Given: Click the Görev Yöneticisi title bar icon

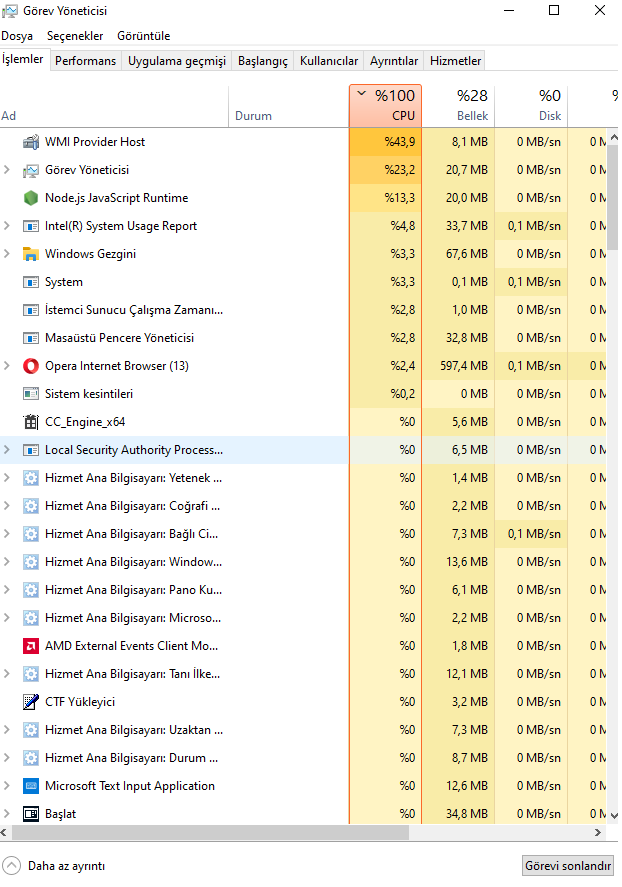Looking at the screenshot, I should coord(10,11).
